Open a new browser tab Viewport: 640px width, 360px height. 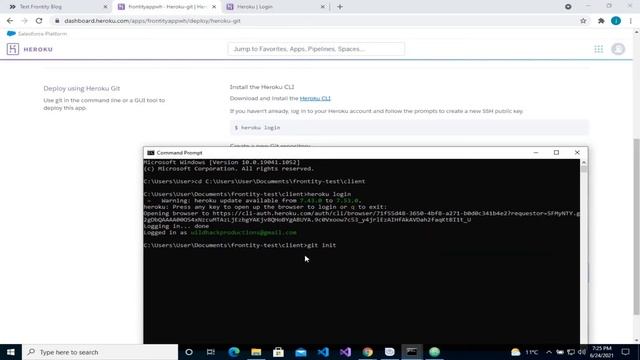[340, 7]
